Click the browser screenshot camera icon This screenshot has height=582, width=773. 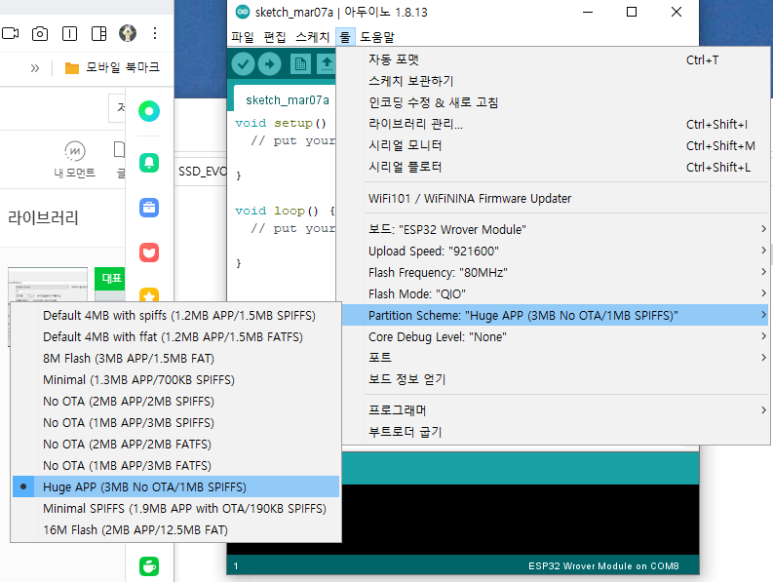[40, 34]
